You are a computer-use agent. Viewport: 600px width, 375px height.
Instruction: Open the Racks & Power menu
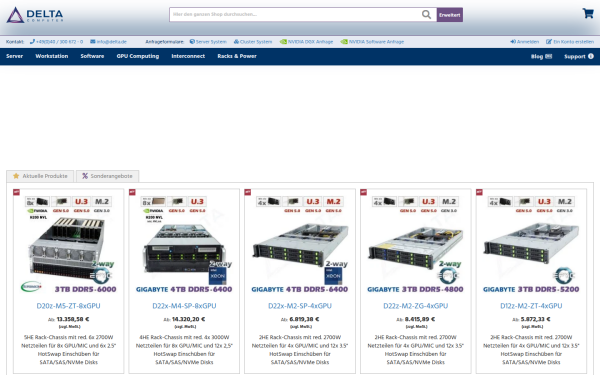(237, 56)
